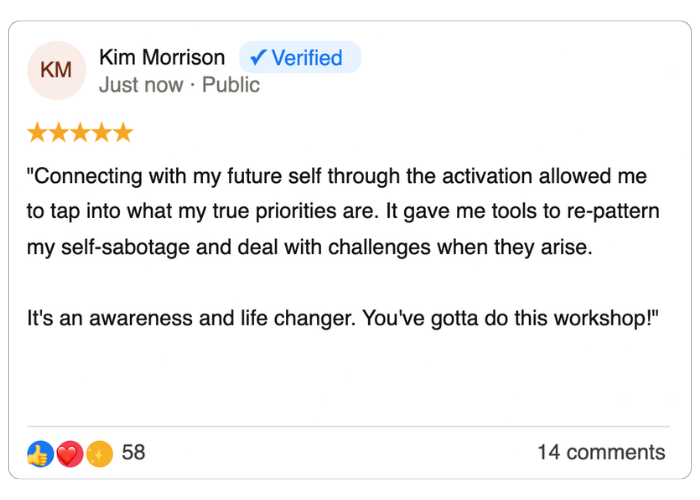This screenshot has width=700, height=500.
Task: Open the KM profile avatar
Action: [56, 70]
